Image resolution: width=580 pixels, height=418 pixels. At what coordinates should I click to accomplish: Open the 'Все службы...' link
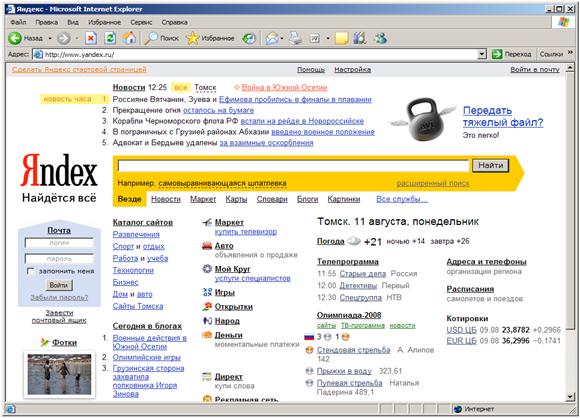pos(402,199)
